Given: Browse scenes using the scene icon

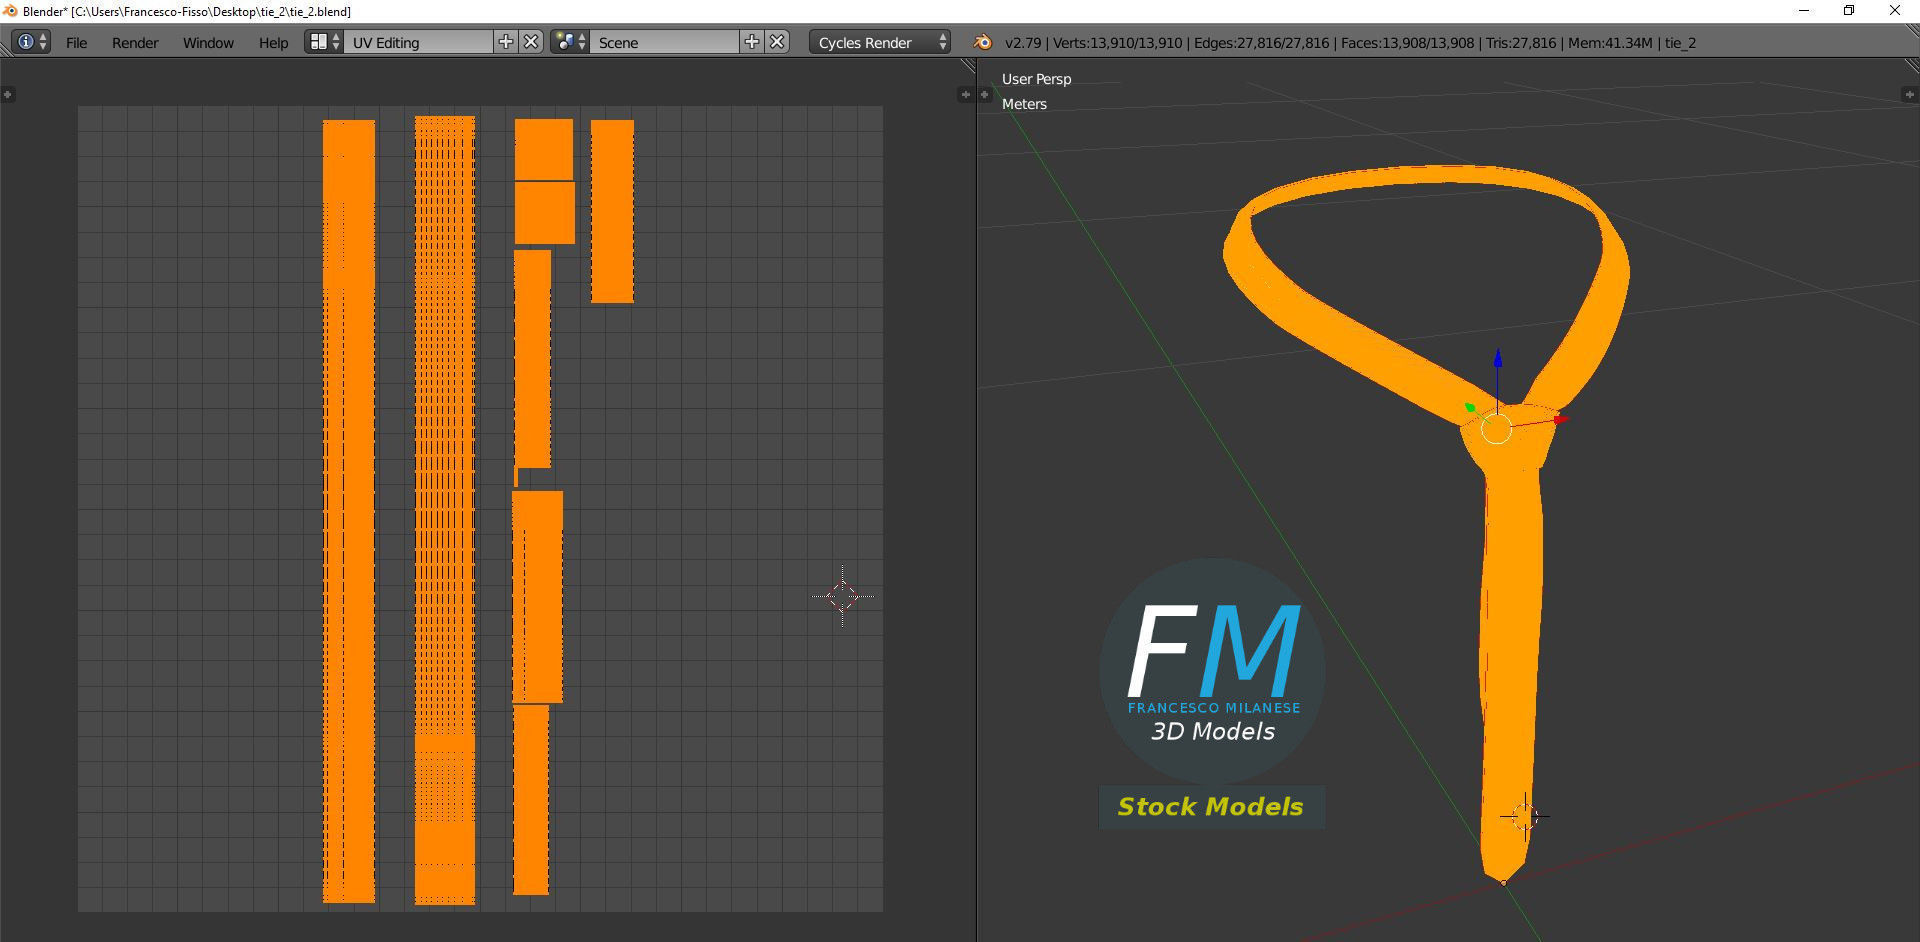Looking at the screenshot, I should tap(570, 42).
